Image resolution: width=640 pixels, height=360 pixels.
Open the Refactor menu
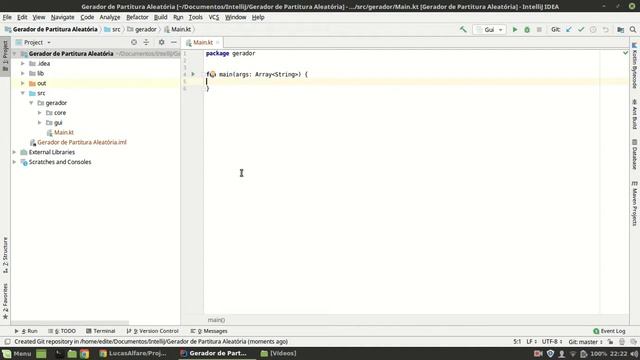[x=137, y=17]
